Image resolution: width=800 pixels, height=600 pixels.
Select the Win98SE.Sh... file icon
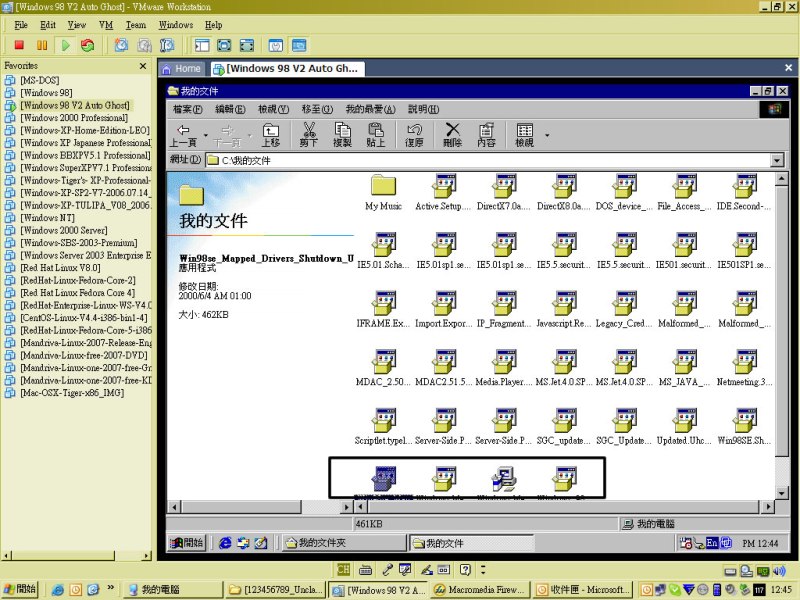click(744, 427)
